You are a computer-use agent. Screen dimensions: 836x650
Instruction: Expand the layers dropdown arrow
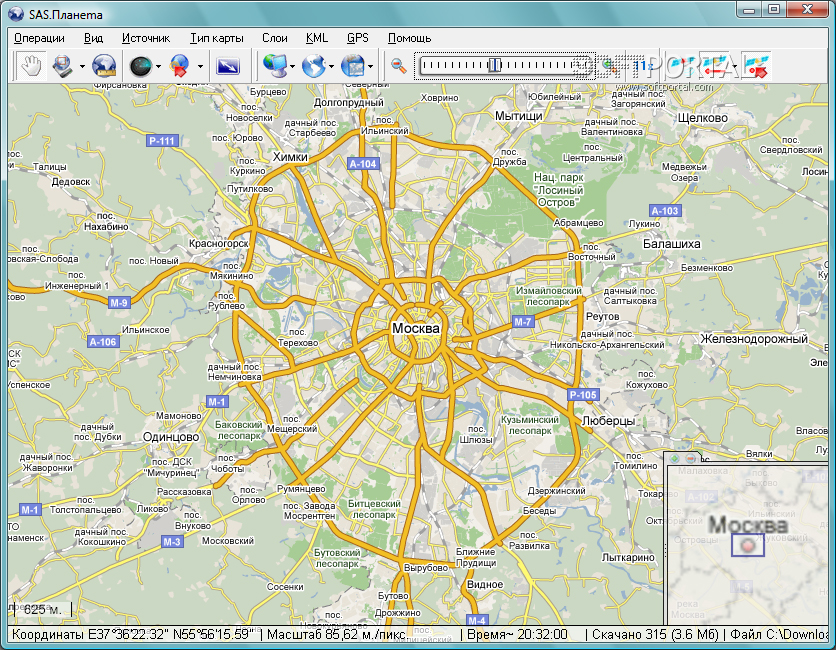(x=371, y=67)
